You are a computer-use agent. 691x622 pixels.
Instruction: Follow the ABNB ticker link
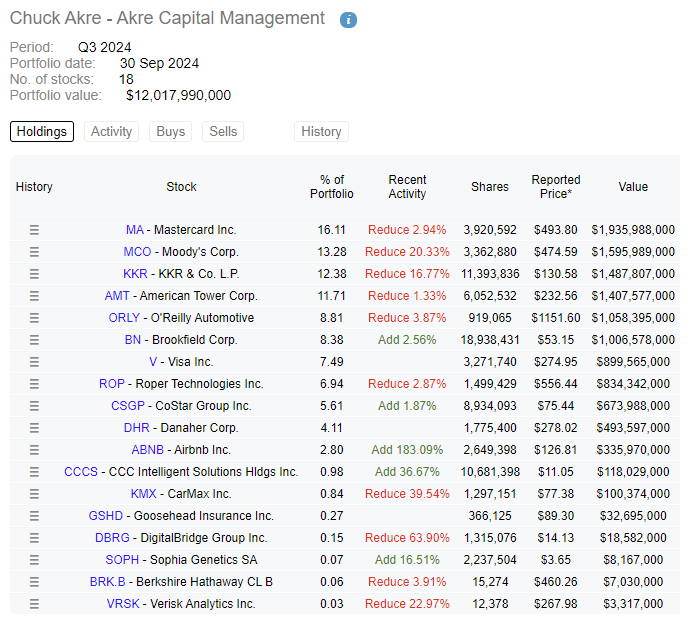pyautogui.click(x=148, y=450)
